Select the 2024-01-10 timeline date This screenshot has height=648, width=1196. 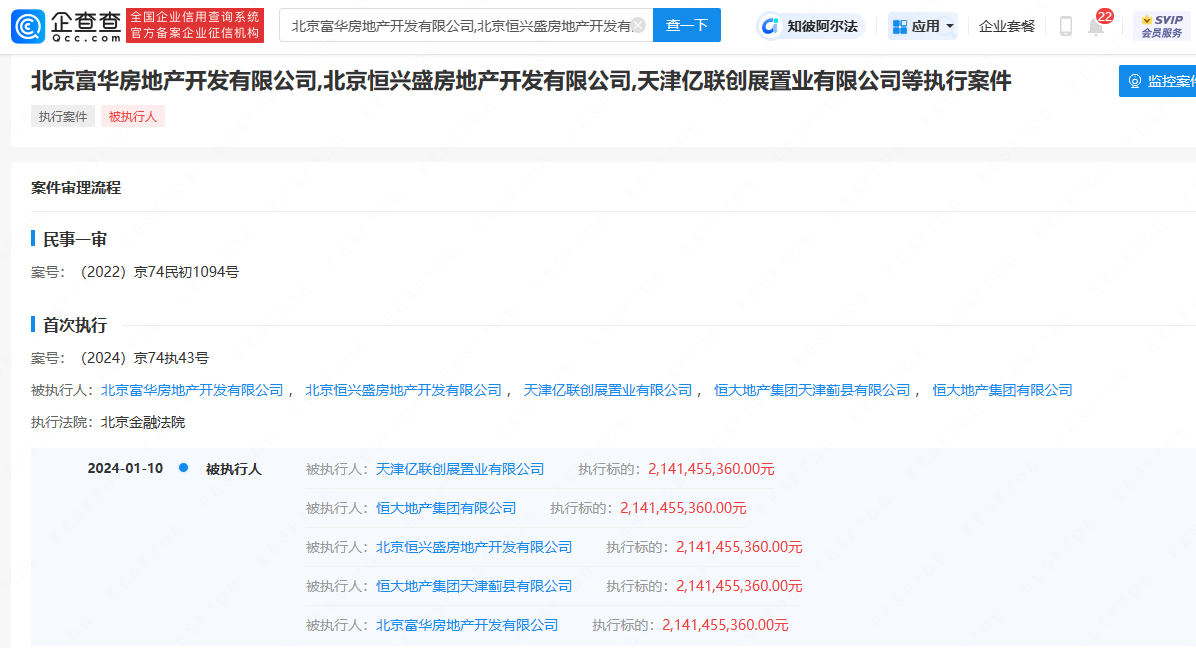point(125,469)
